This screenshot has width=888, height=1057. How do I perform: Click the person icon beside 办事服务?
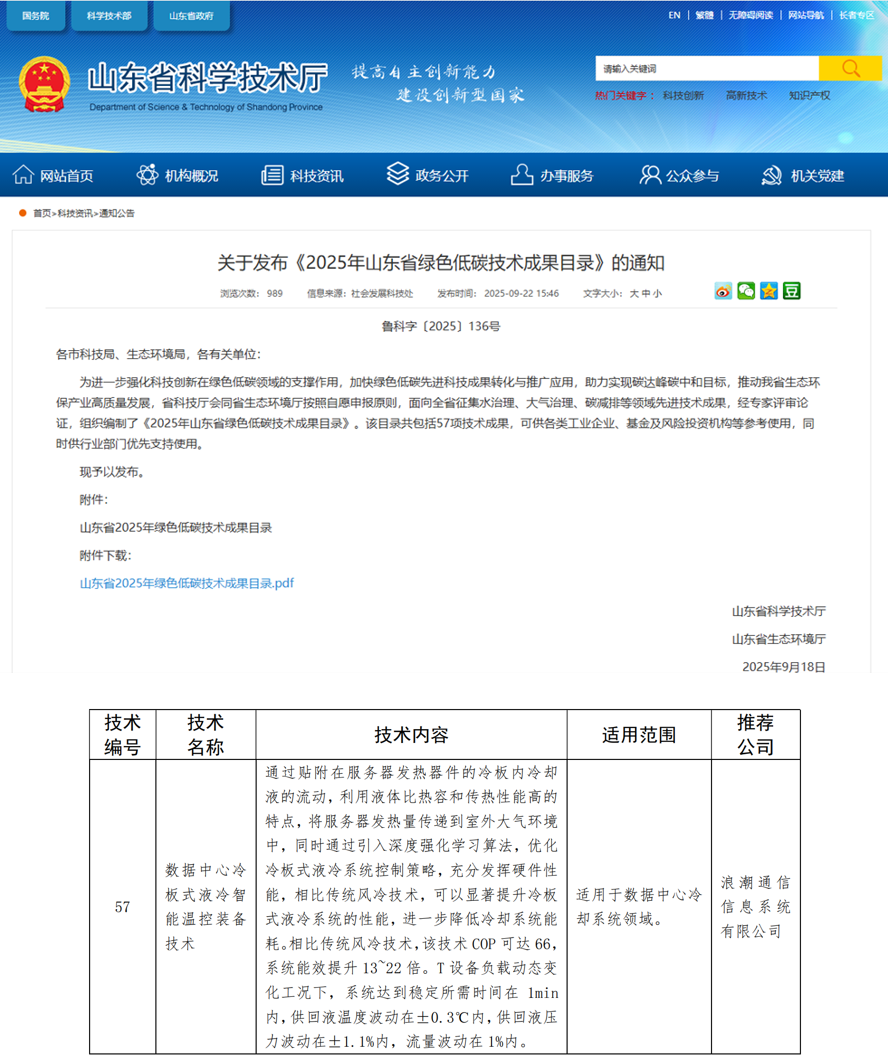pyautogui.click(x=522, y=175)
